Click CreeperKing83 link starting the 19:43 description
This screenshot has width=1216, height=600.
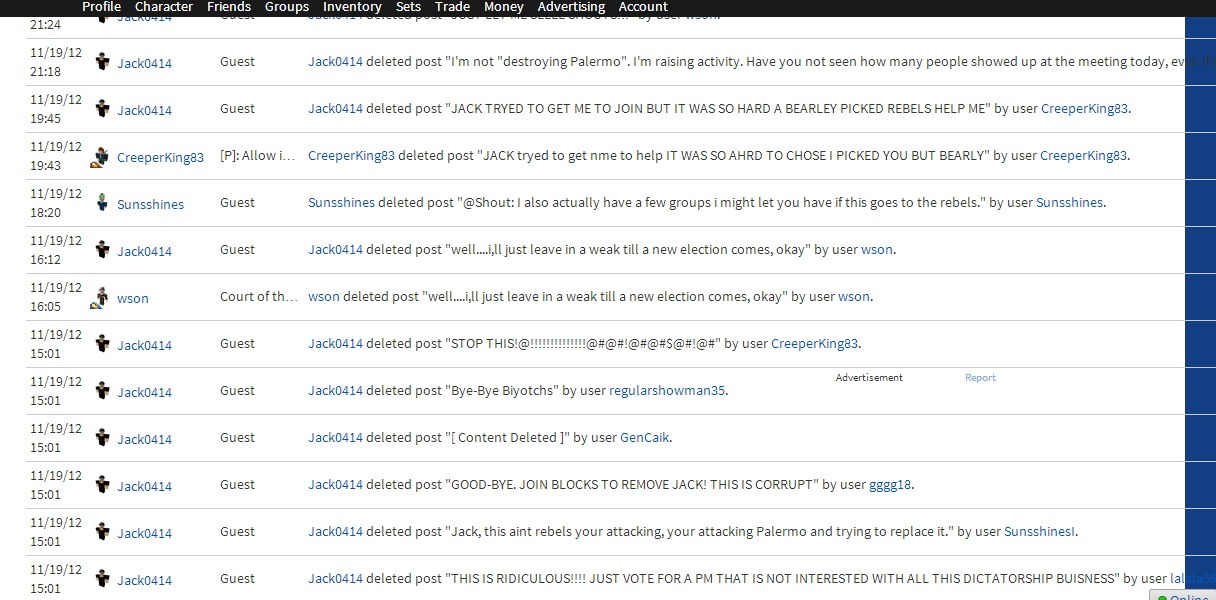[351, 155]
